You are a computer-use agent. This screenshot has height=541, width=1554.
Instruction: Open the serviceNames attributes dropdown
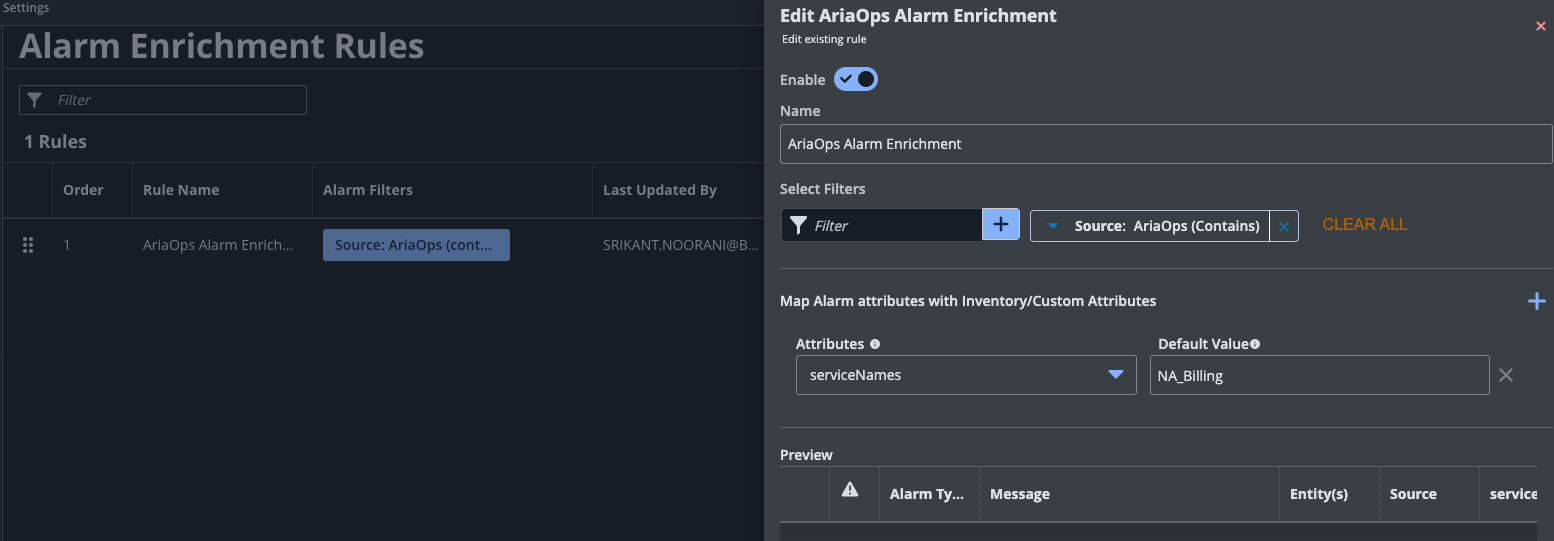tap(1115, 375)
